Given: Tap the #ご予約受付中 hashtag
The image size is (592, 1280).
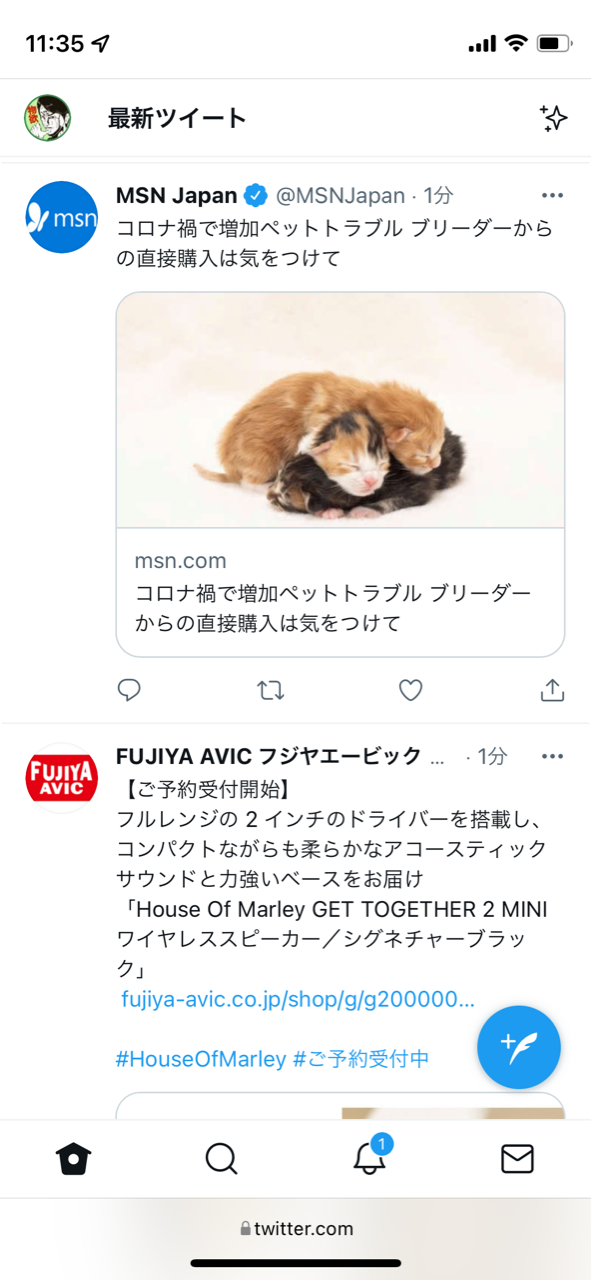Looking at the screenshot, I should [361, 1058].
